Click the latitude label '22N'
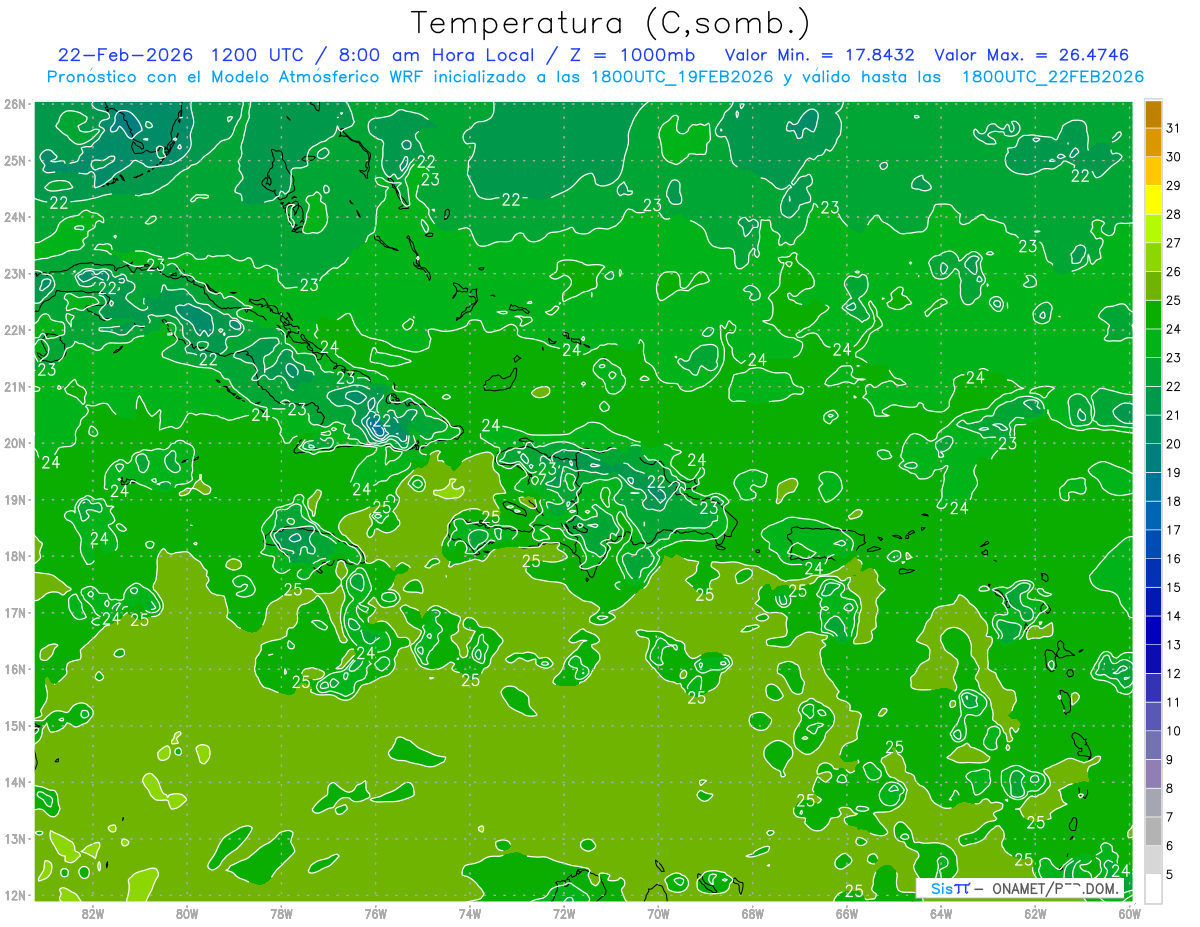 (15, 330)
